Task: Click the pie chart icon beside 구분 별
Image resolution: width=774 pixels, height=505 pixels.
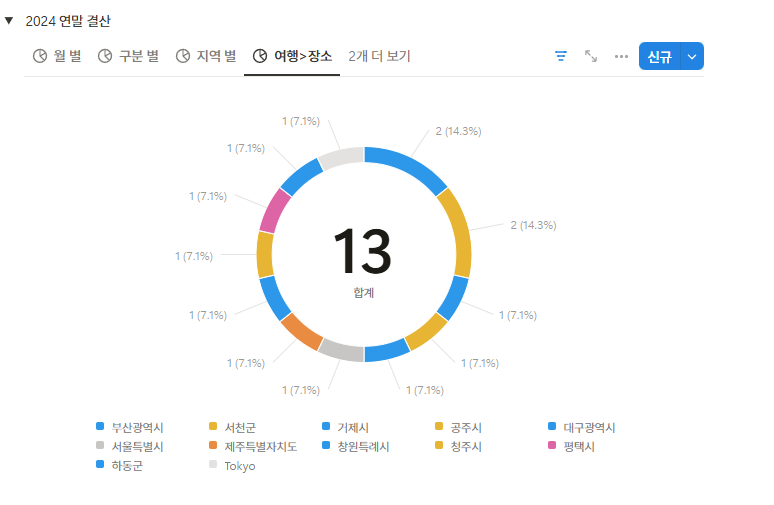Action: click(x=105, y=56)
